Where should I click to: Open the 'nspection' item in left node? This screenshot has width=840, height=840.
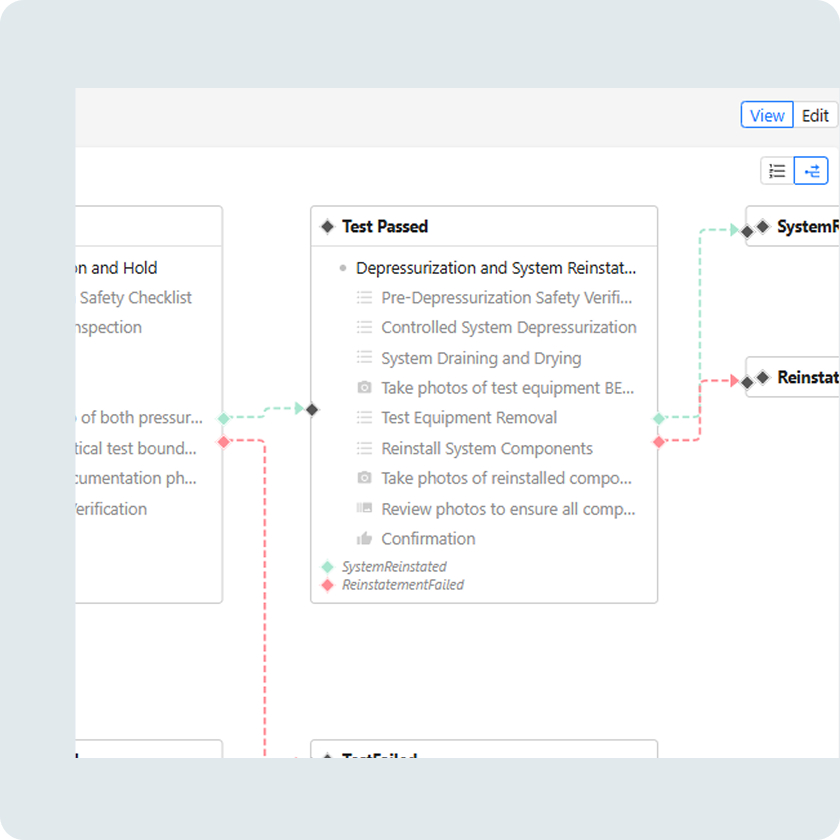[109, 327]
